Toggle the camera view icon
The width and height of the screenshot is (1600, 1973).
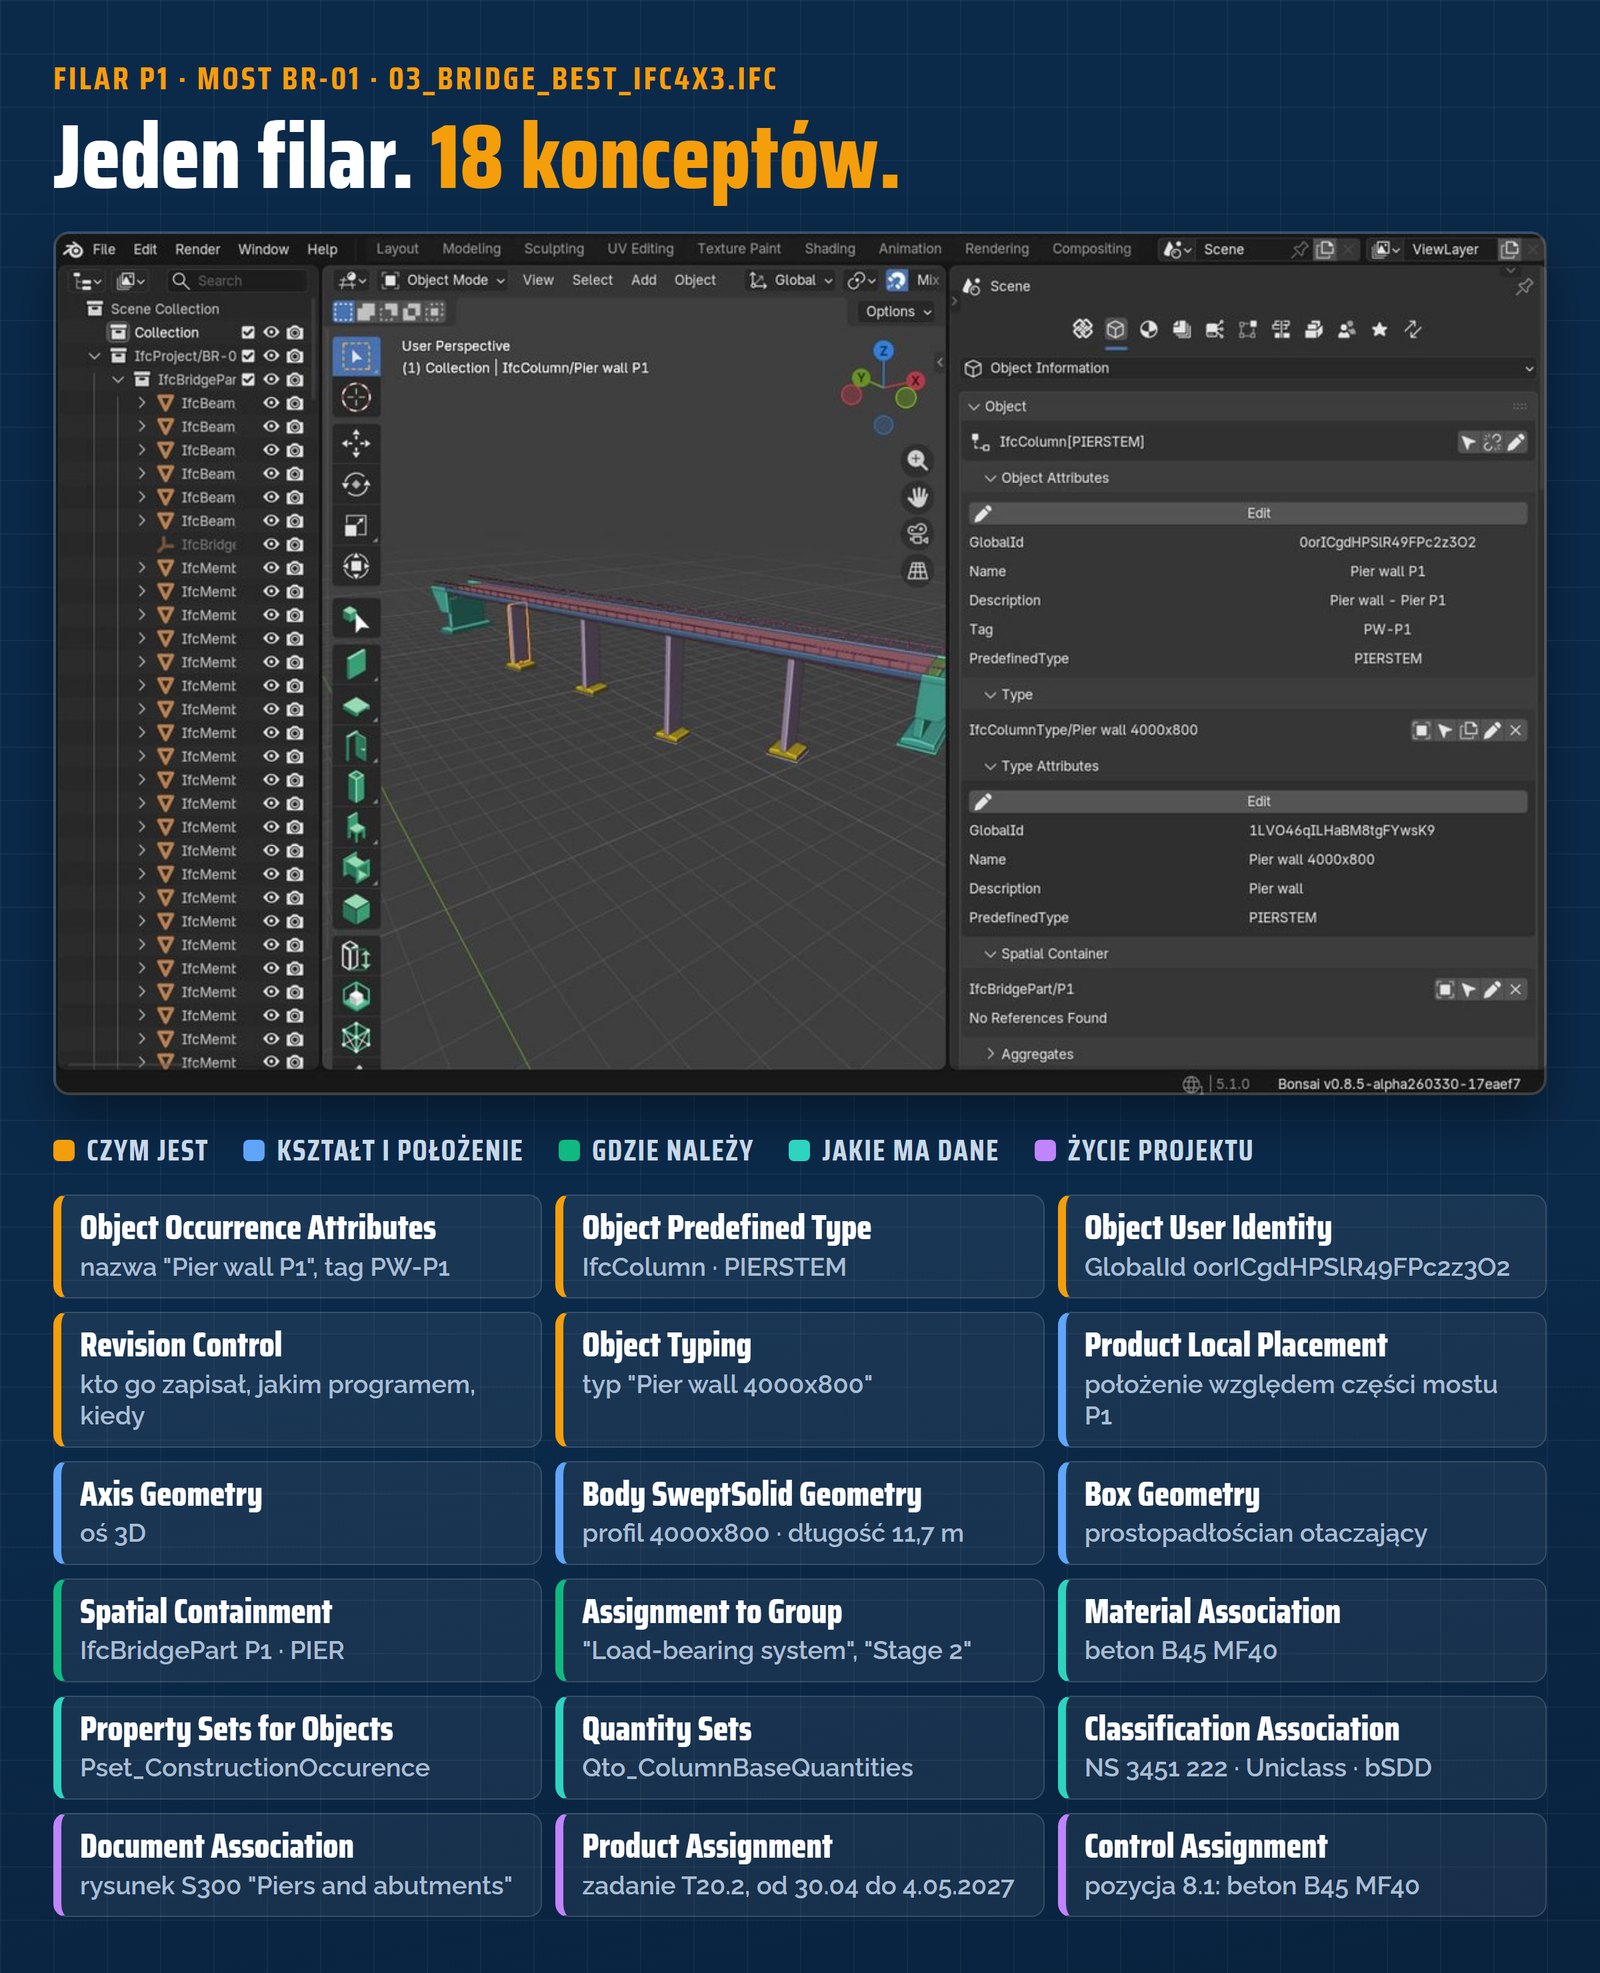[x=917, y=533]
